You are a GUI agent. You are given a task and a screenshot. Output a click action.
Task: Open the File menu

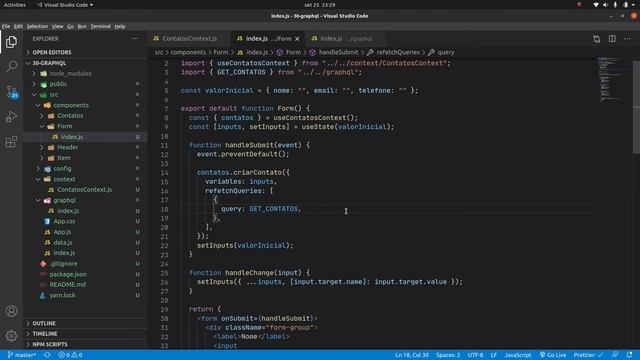point(6,27)
